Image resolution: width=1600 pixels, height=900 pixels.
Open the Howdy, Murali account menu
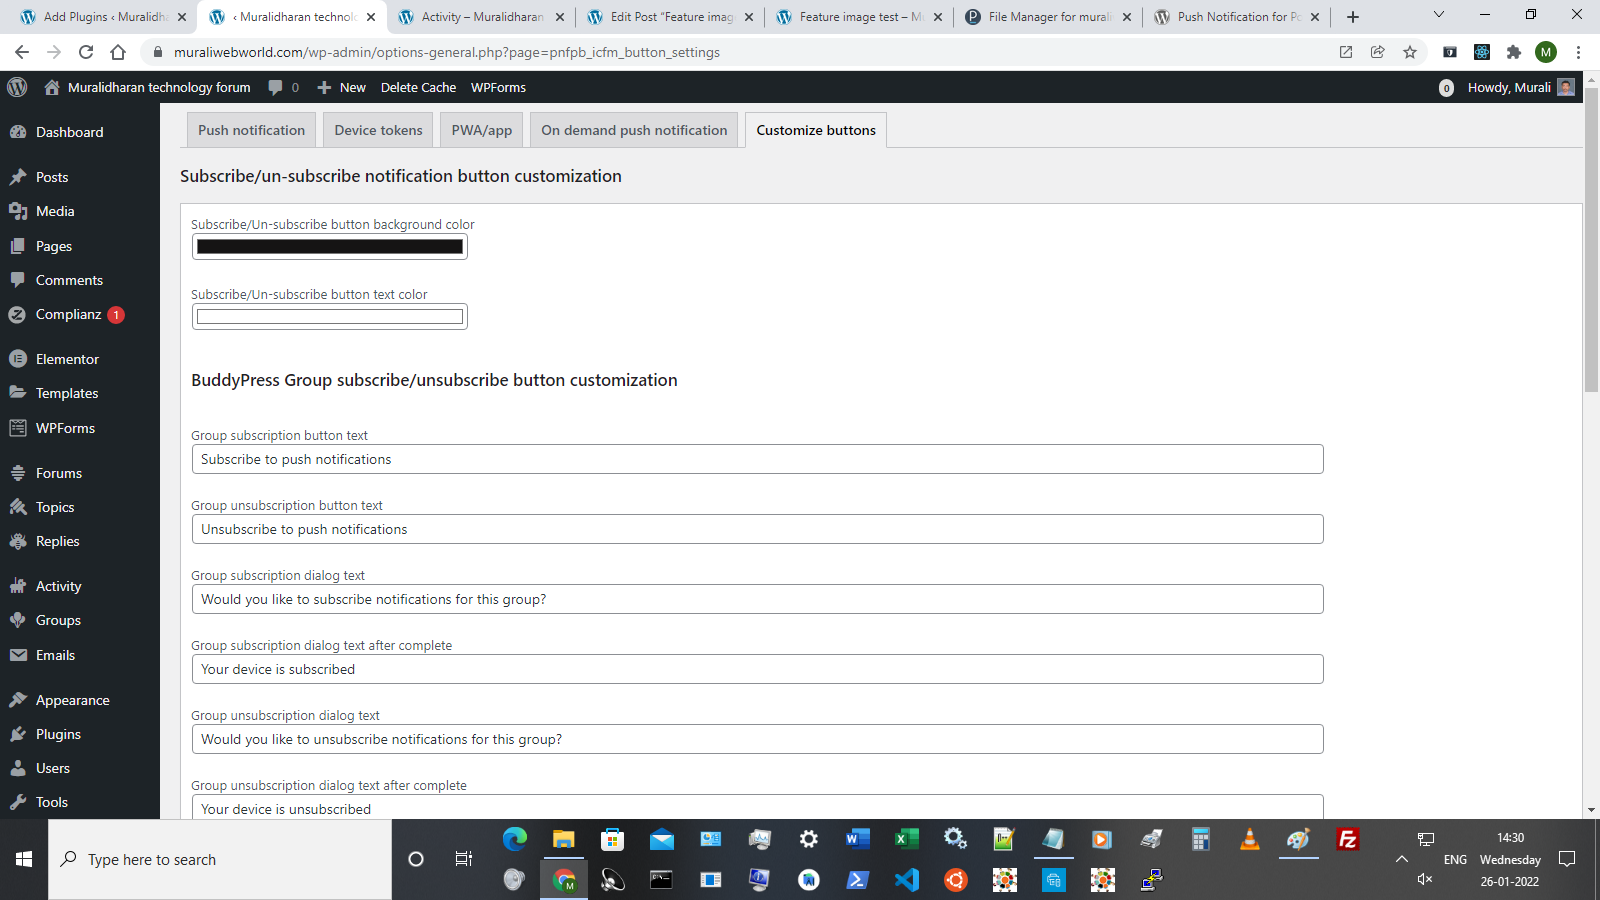click(x=1521, y=87)
